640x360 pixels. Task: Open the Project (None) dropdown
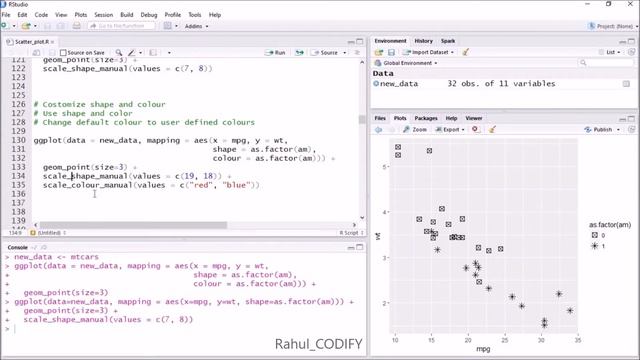point(613,26)
